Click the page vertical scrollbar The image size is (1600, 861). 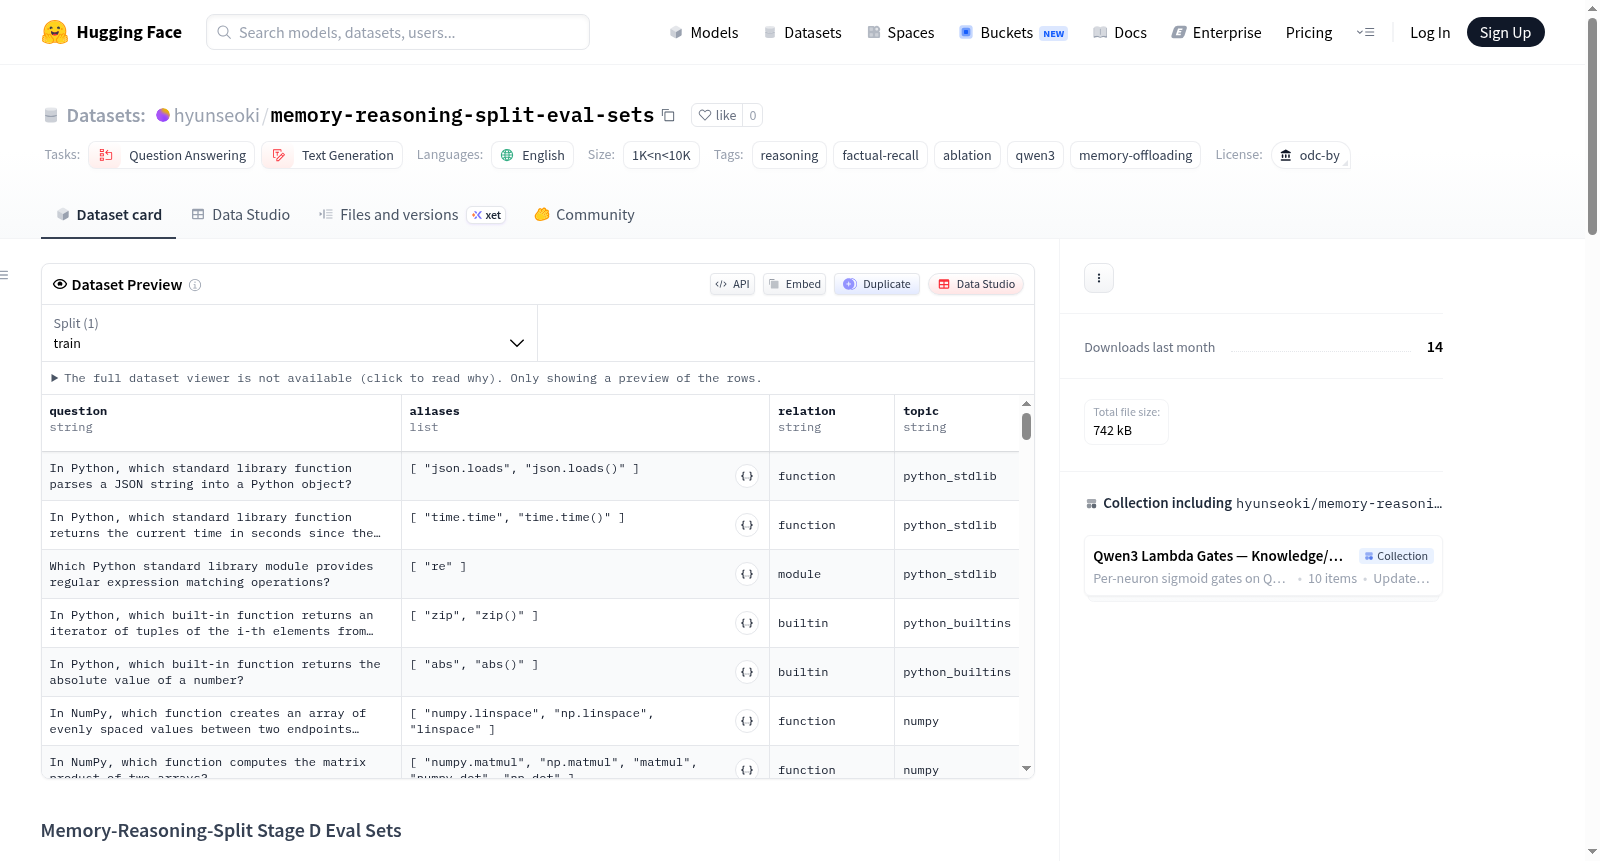(1592, 127)
